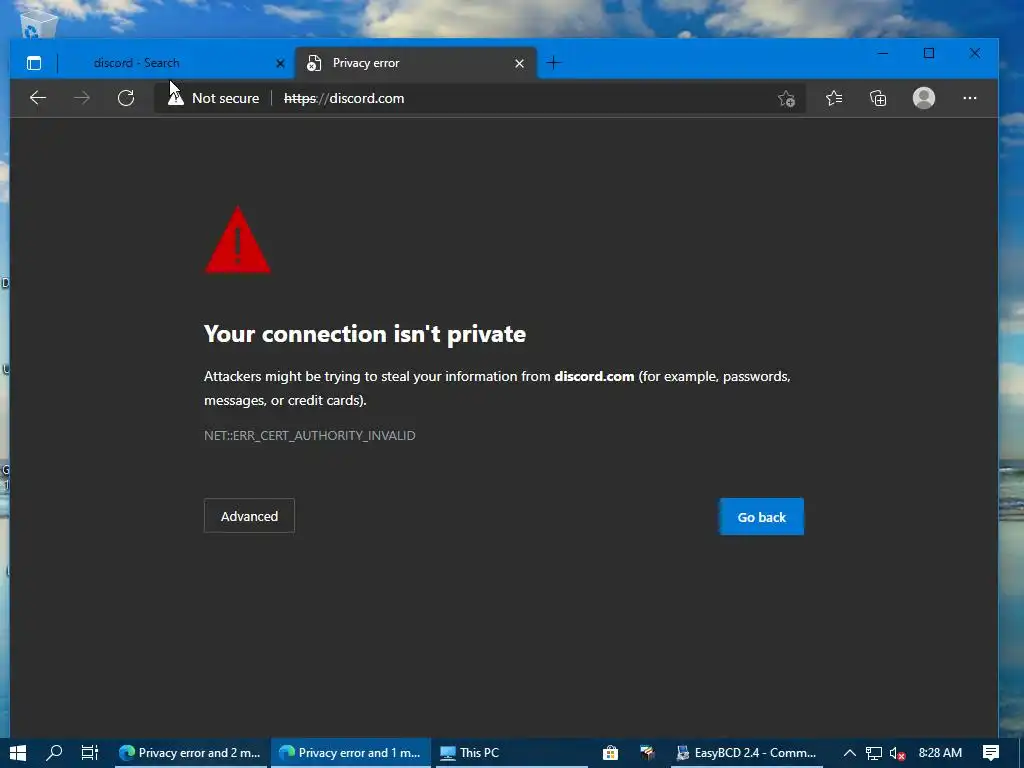This screenshot has width=1024, height=768.
Task: Close the discord - Search tab
Action: (280, 63)
